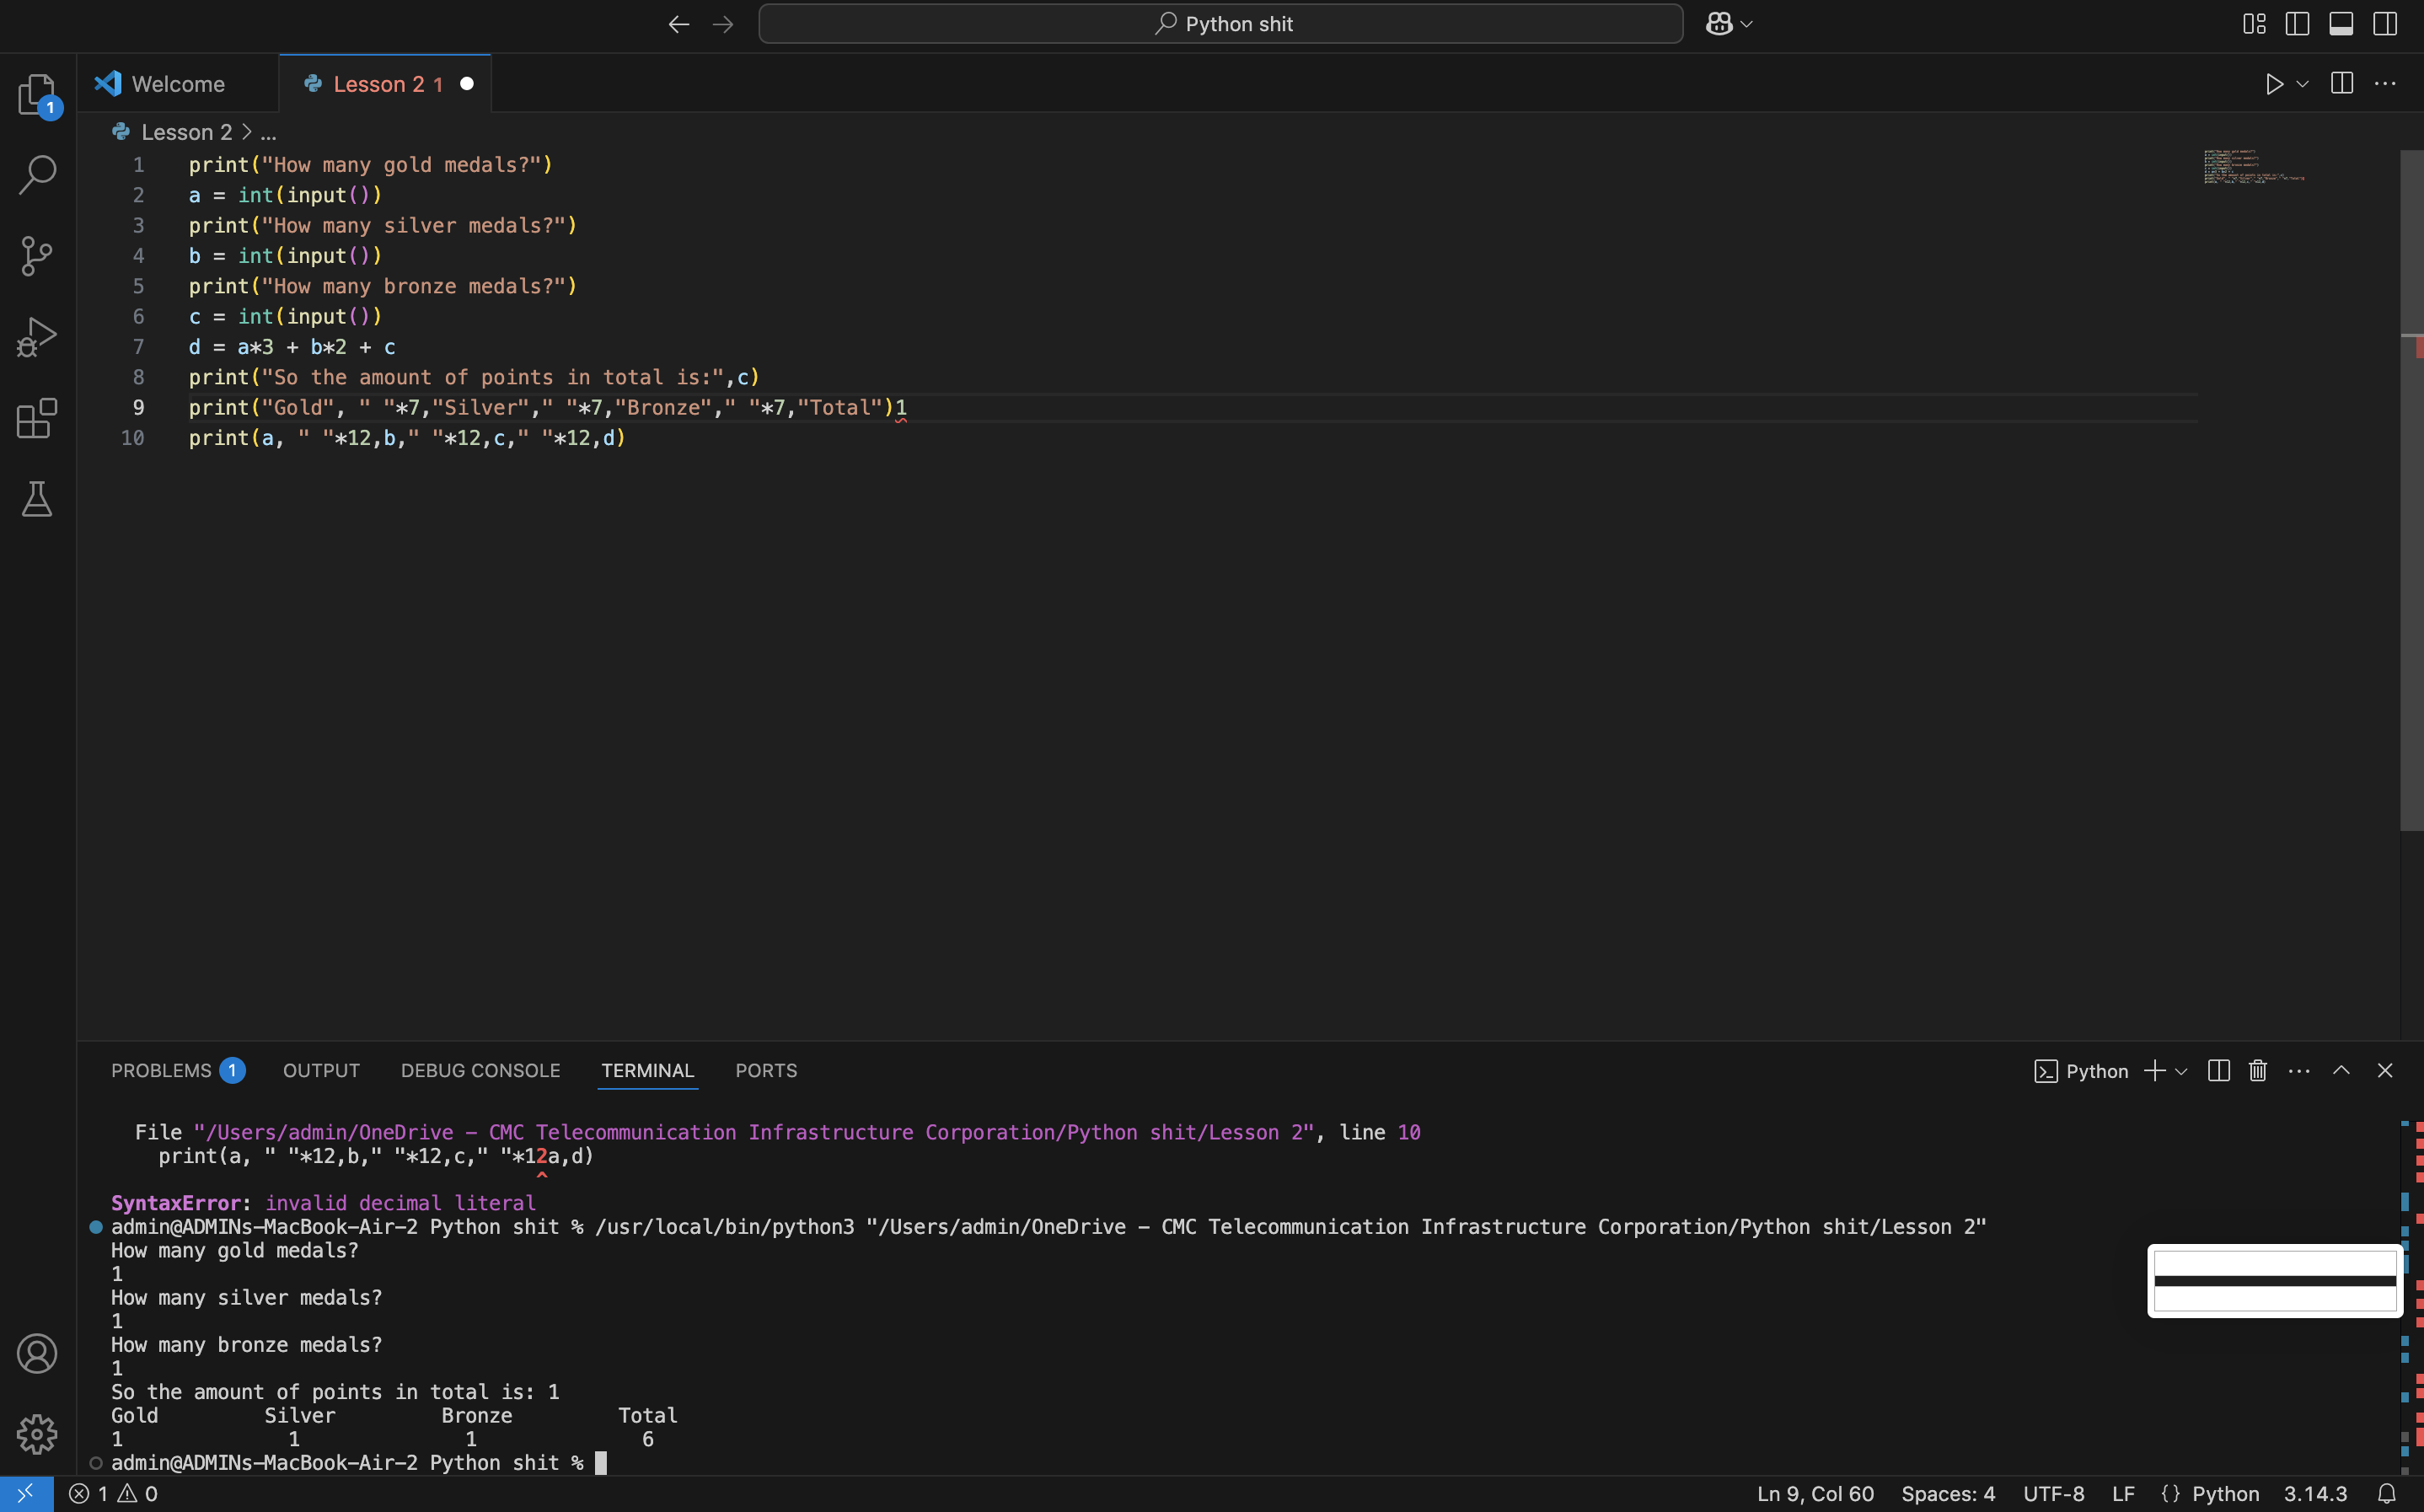This screenshot has height=1512, width=2424.
Task: Switch to the Welcome editor tab
Action: (178, 84)
